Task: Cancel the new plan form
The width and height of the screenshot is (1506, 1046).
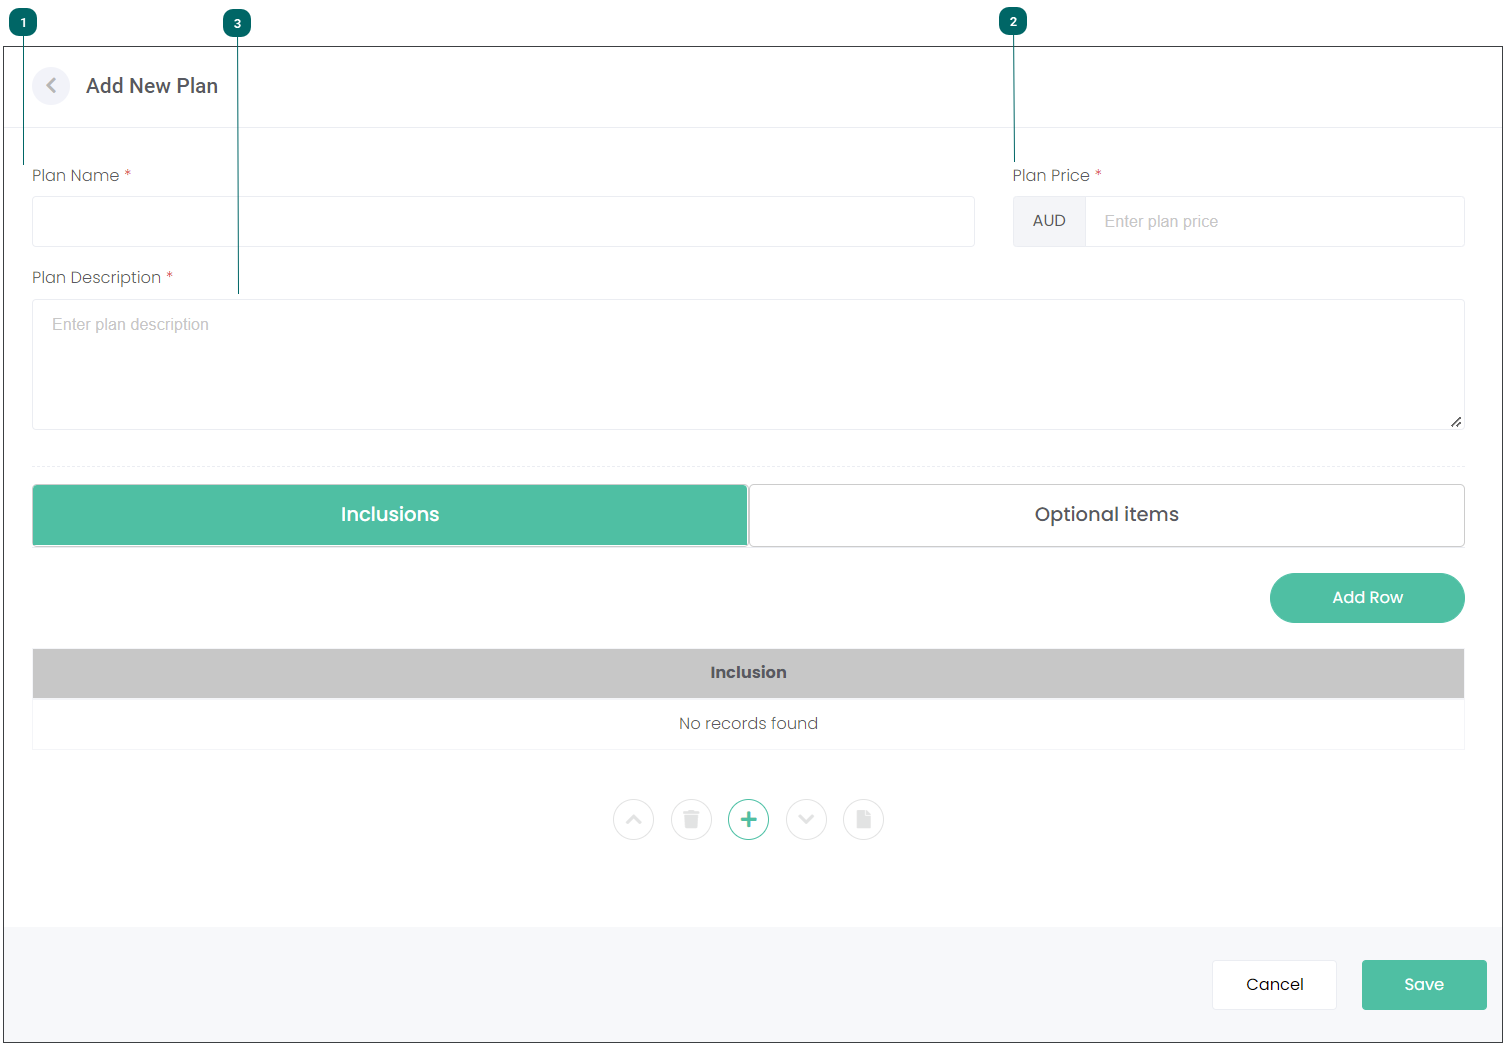Action: tap(1274, 985)
